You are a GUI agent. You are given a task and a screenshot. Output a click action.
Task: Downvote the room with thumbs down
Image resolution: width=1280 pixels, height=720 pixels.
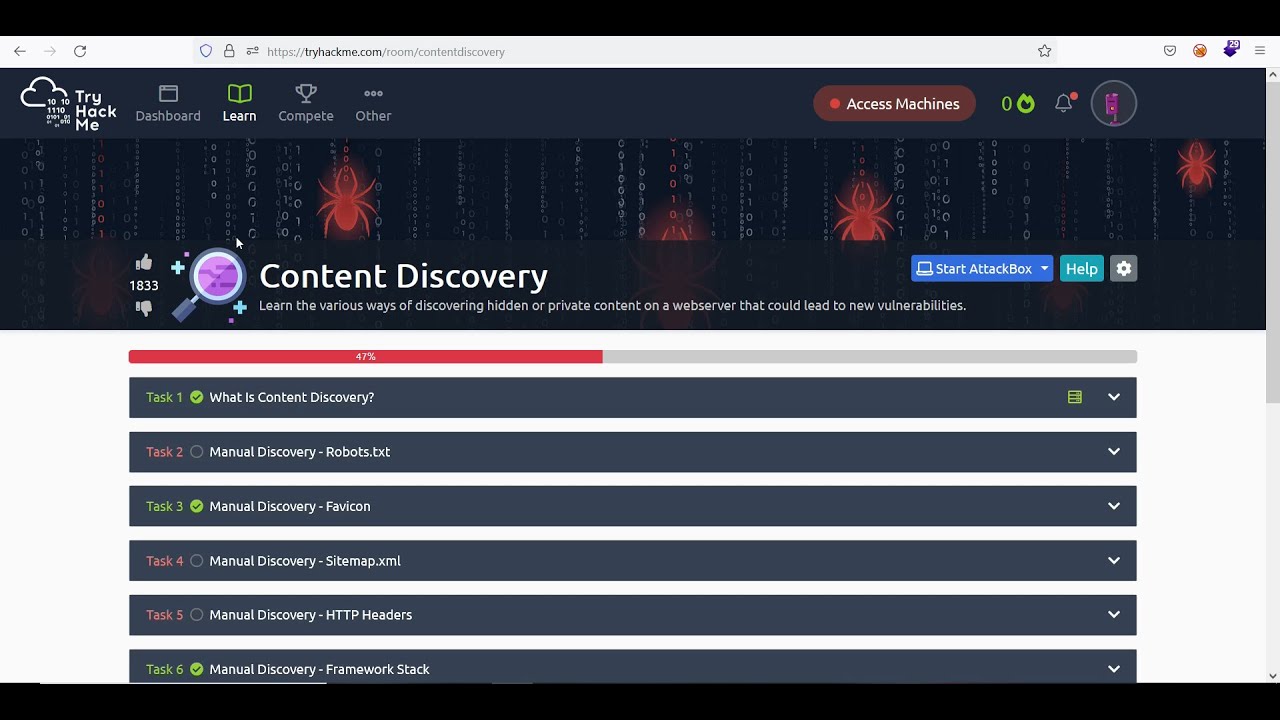144,308
